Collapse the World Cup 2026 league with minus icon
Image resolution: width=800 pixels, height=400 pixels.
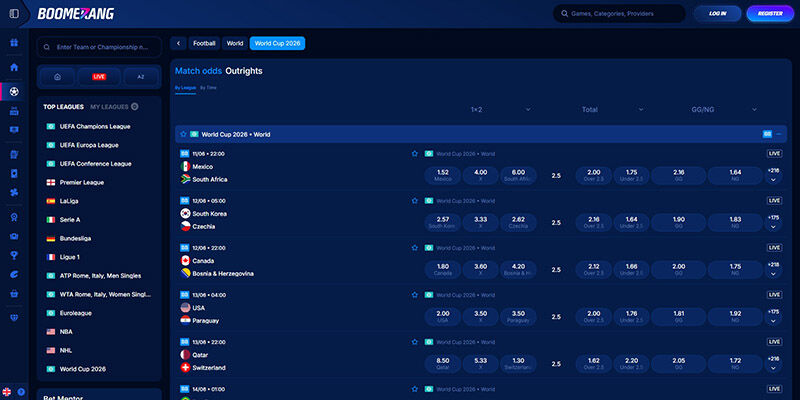779,134
